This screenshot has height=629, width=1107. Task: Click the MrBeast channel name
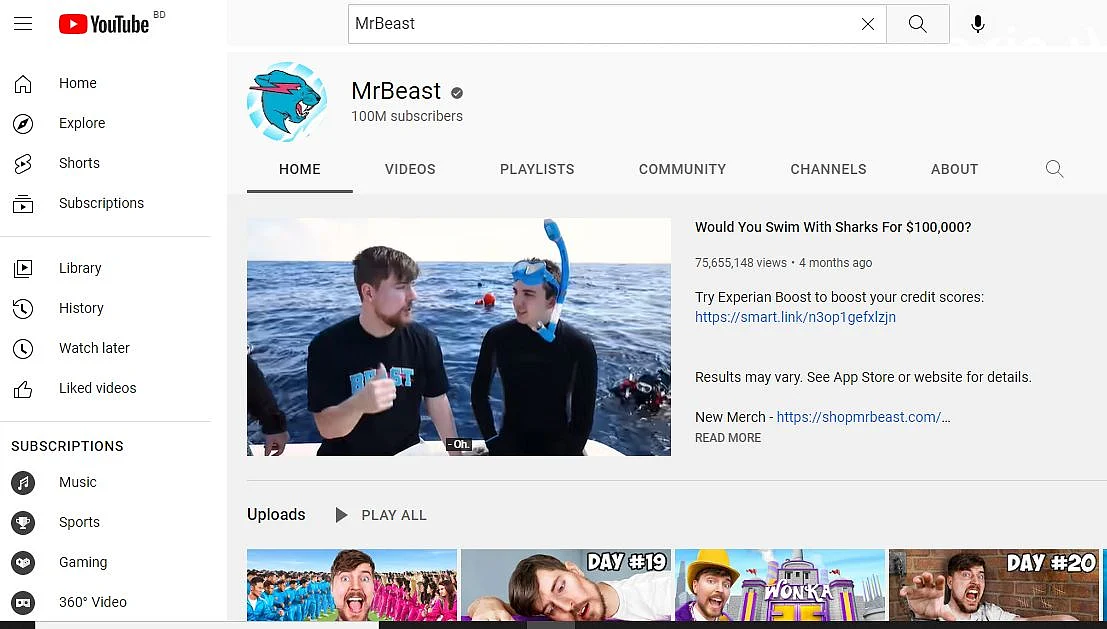pos(396,91)
